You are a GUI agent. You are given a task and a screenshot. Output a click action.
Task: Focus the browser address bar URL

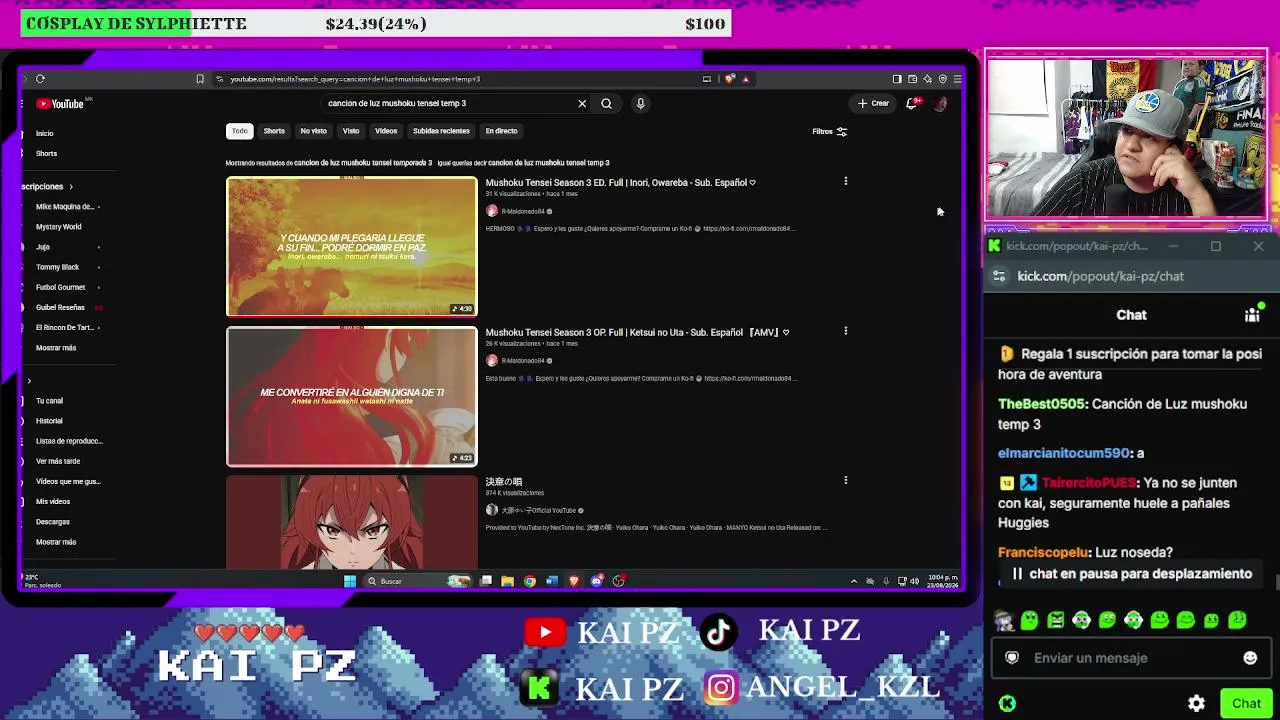pos(355,79)
